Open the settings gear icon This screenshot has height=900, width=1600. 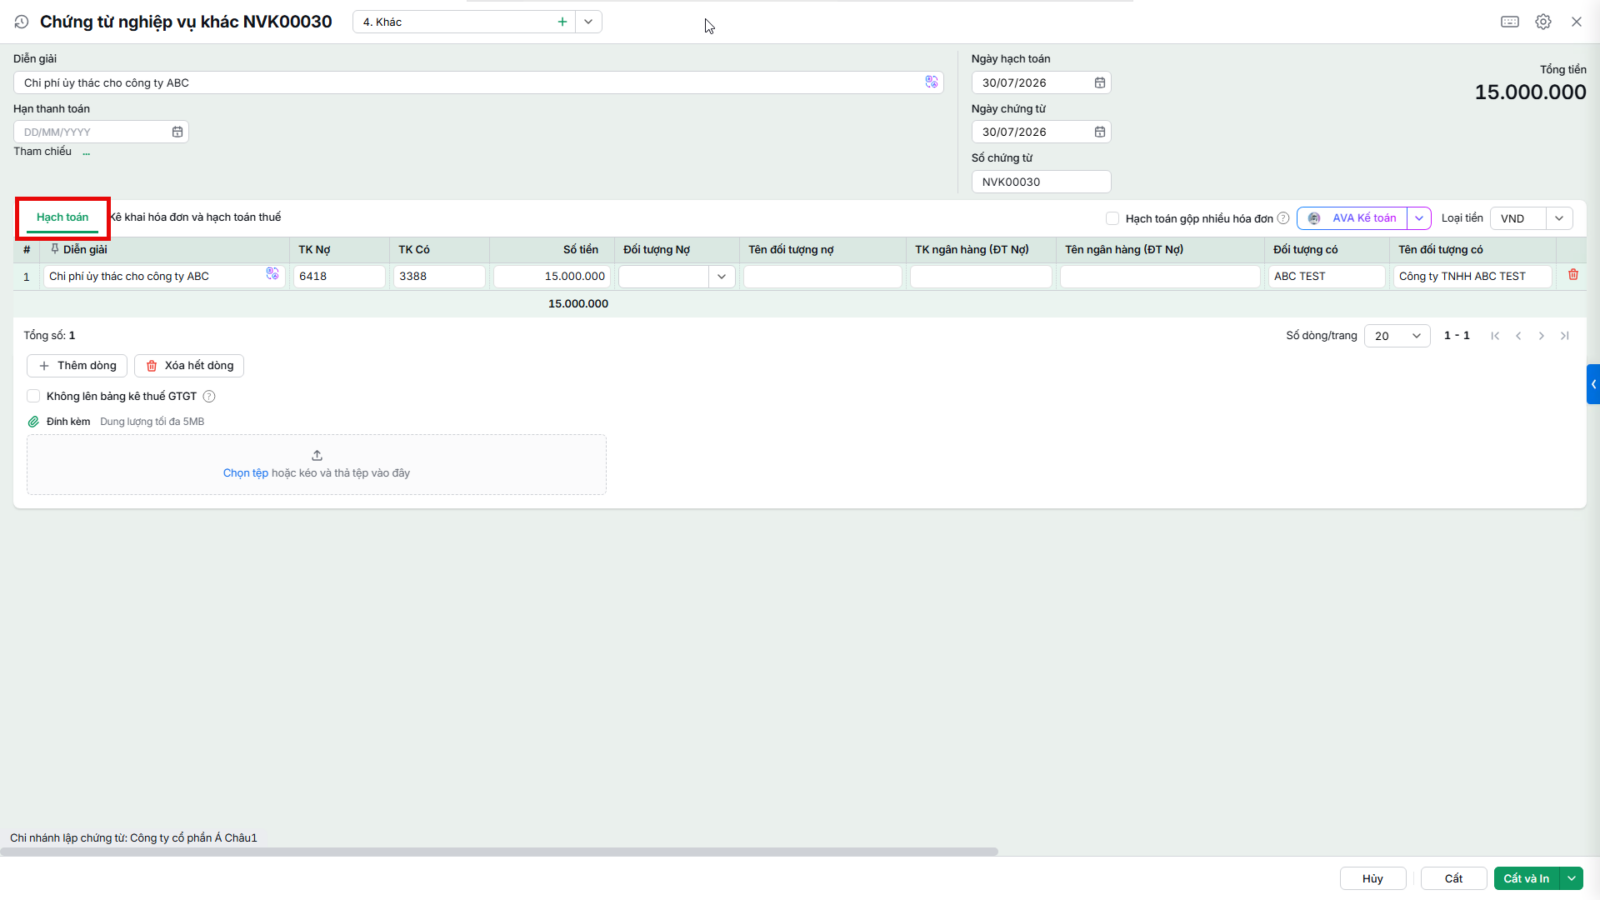pyautogui.click(x=1543, y=22)
